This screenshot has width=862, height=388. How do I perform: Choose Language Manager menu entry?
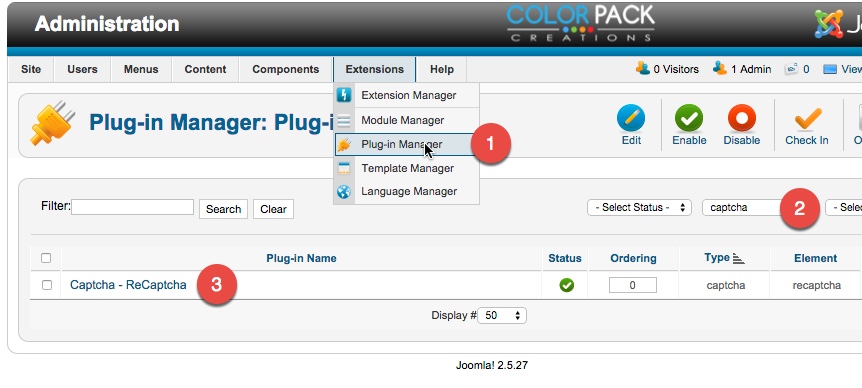point(406,191)
